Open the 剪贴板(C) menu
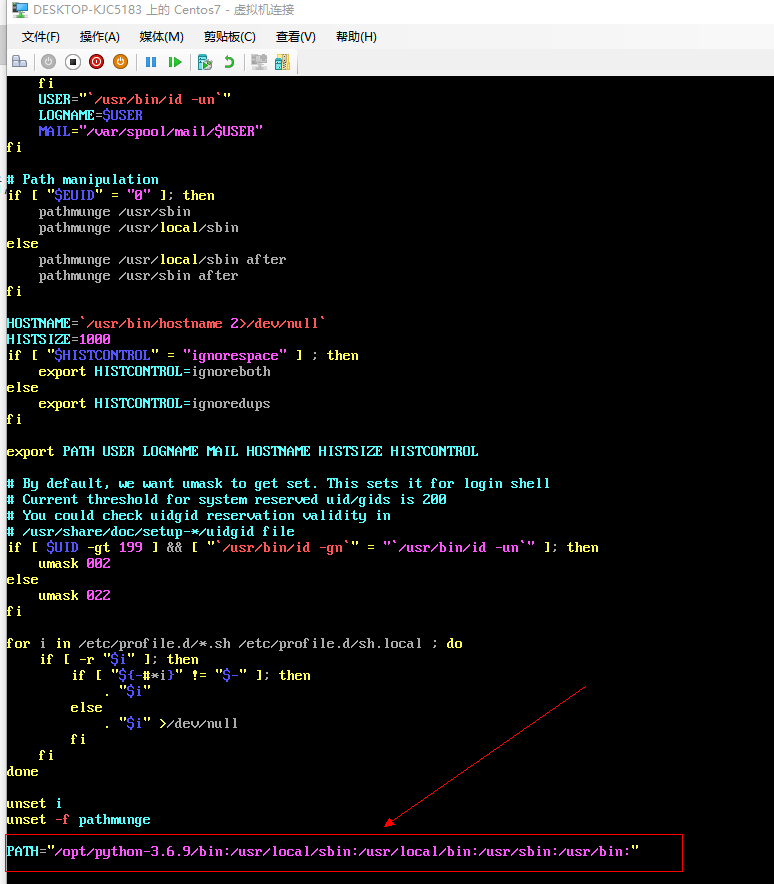 coord(230,37)
